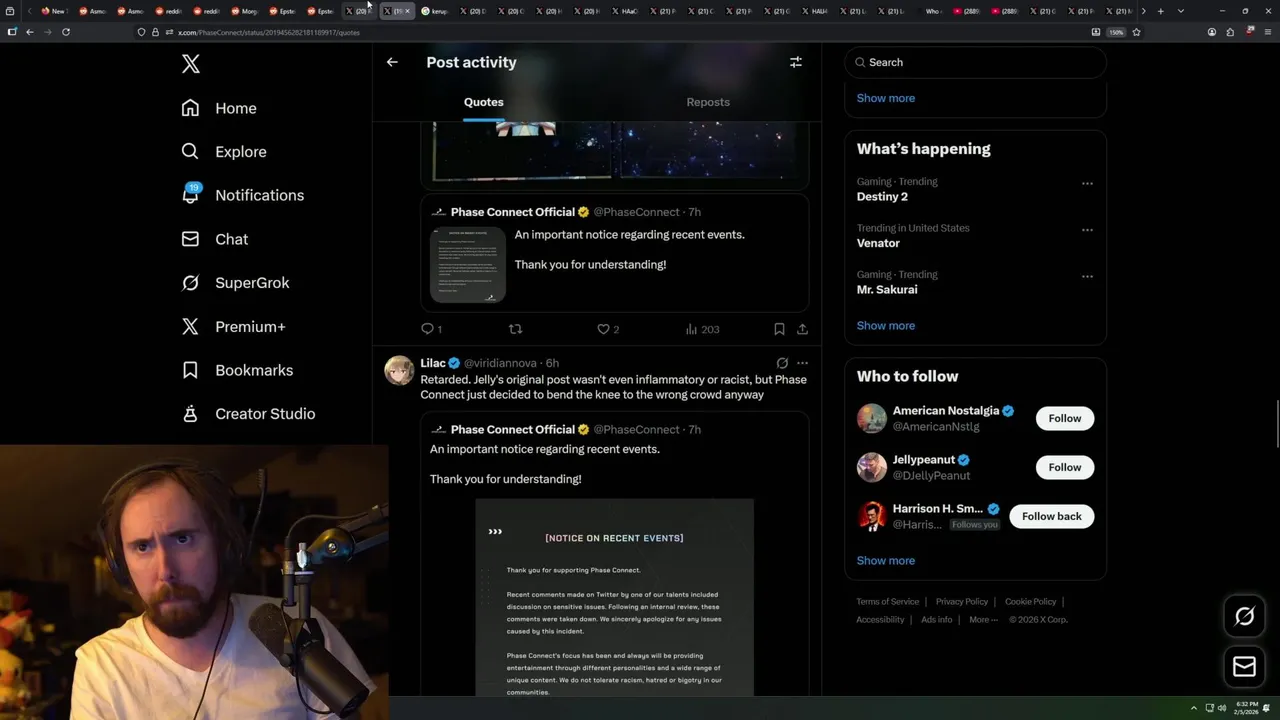Expand the More footer menu
This screenshot has width=1280, height=720.
pyautogui.click(x=982, y=620)
